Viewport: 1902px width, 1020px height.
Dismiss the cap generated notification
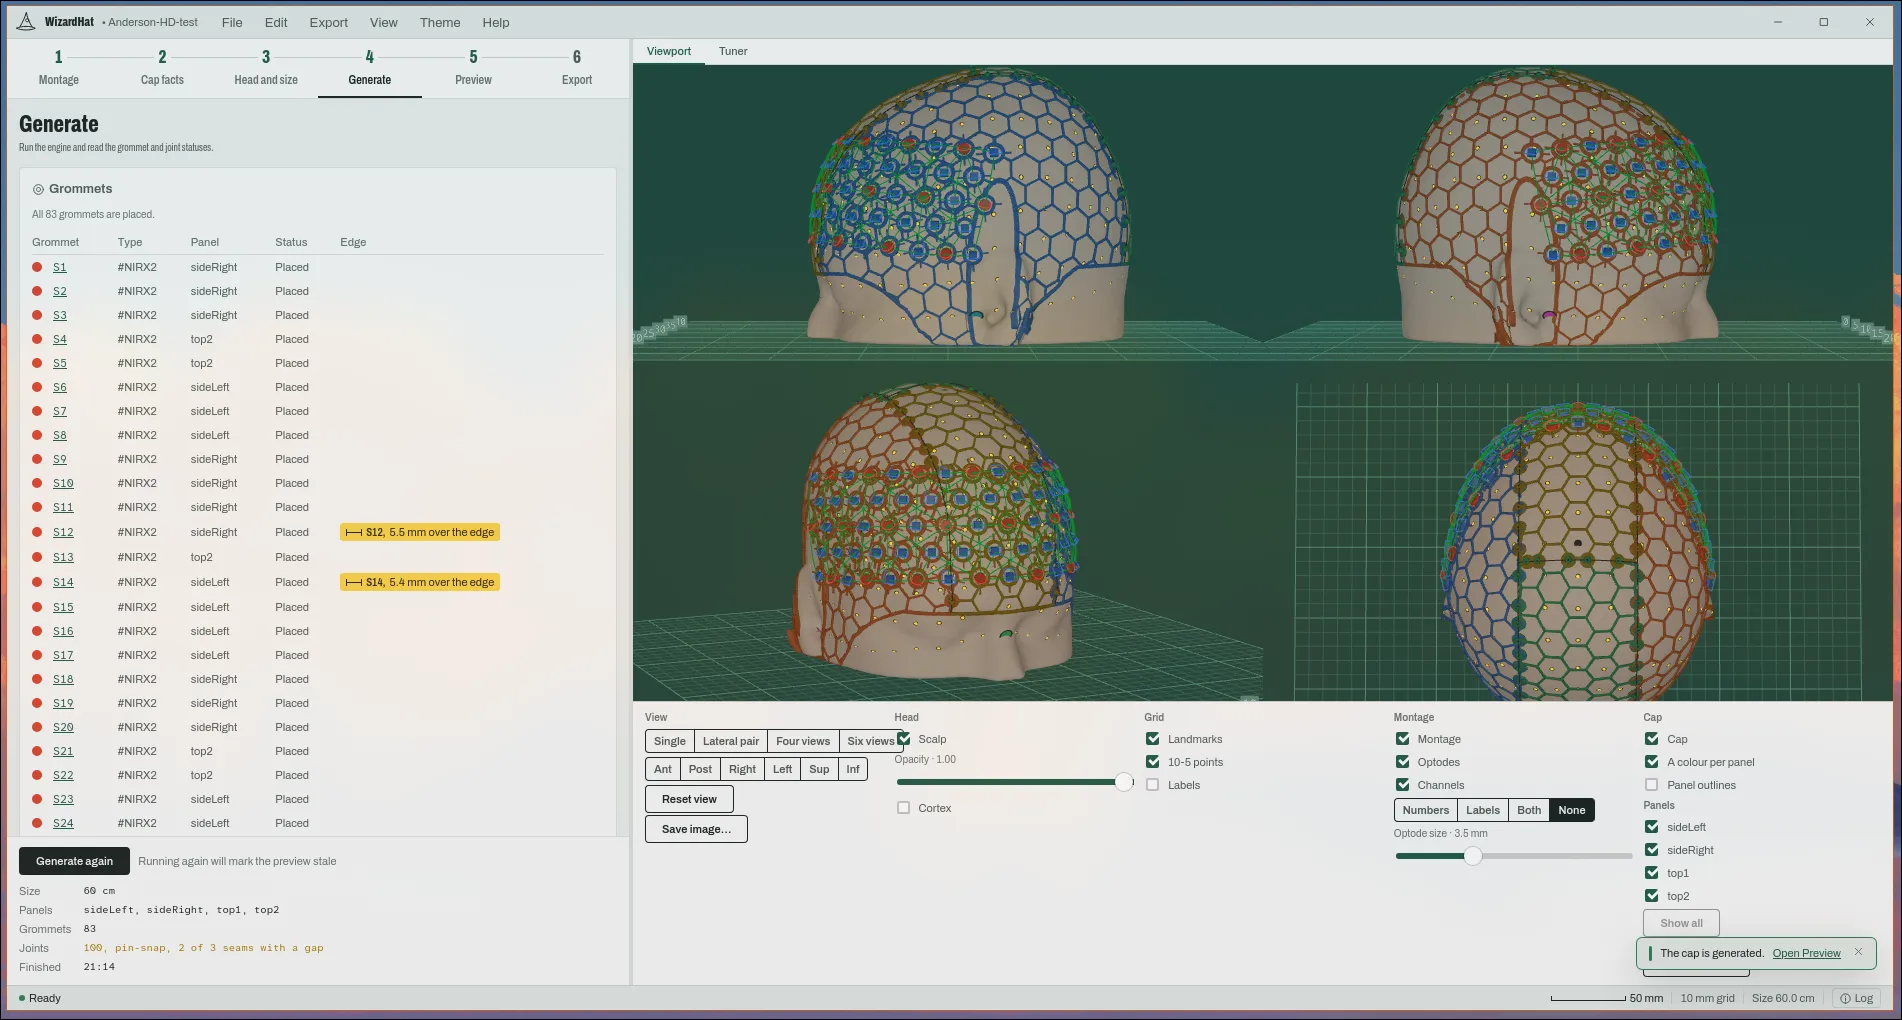tap(1858, 952)
